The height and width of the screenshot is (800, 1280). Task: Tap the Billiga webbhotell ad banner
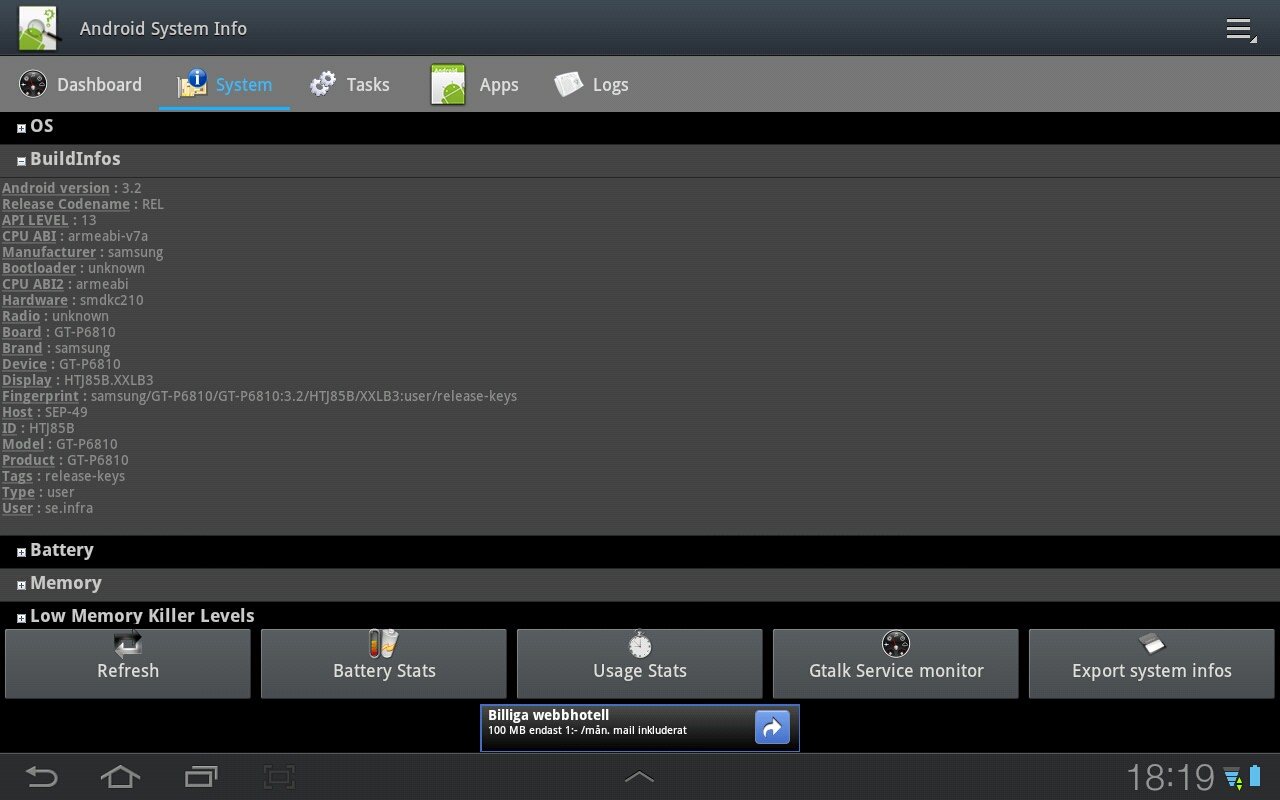pos(640,728)
